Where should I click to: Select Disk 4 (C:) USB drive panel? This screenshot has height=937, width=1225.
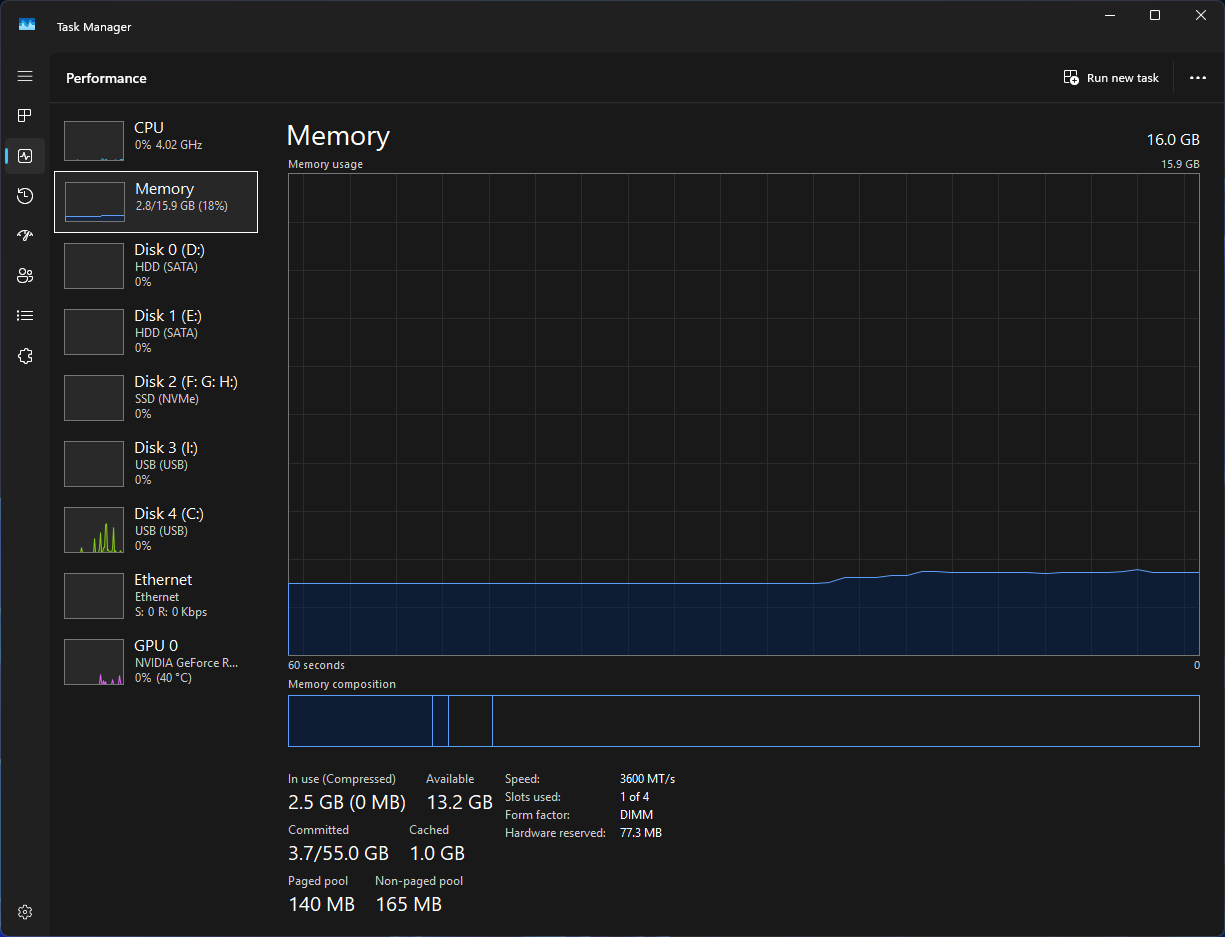click(x=155, y=529)
